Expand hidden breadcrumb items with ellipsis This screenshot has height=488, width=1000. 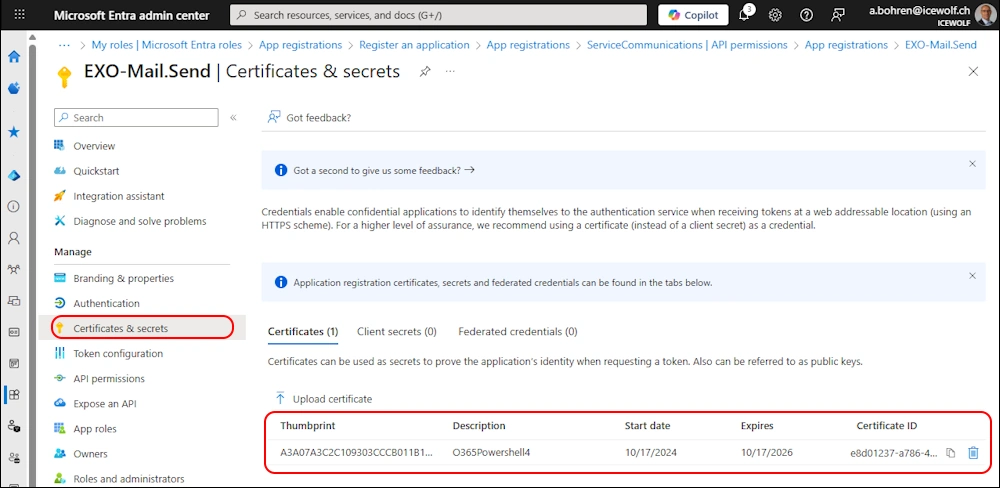click(x=65, y=45)
